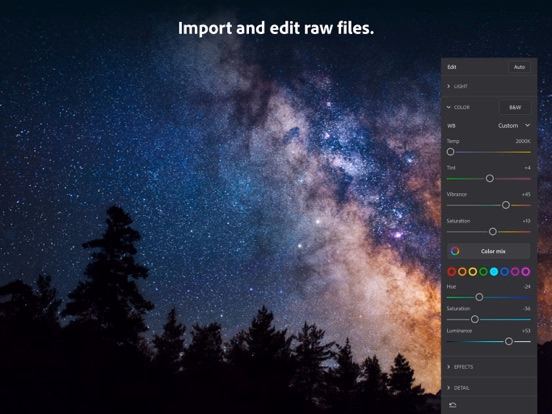
Task: Open the WB Custom dropdown
Action: [514, 126]
